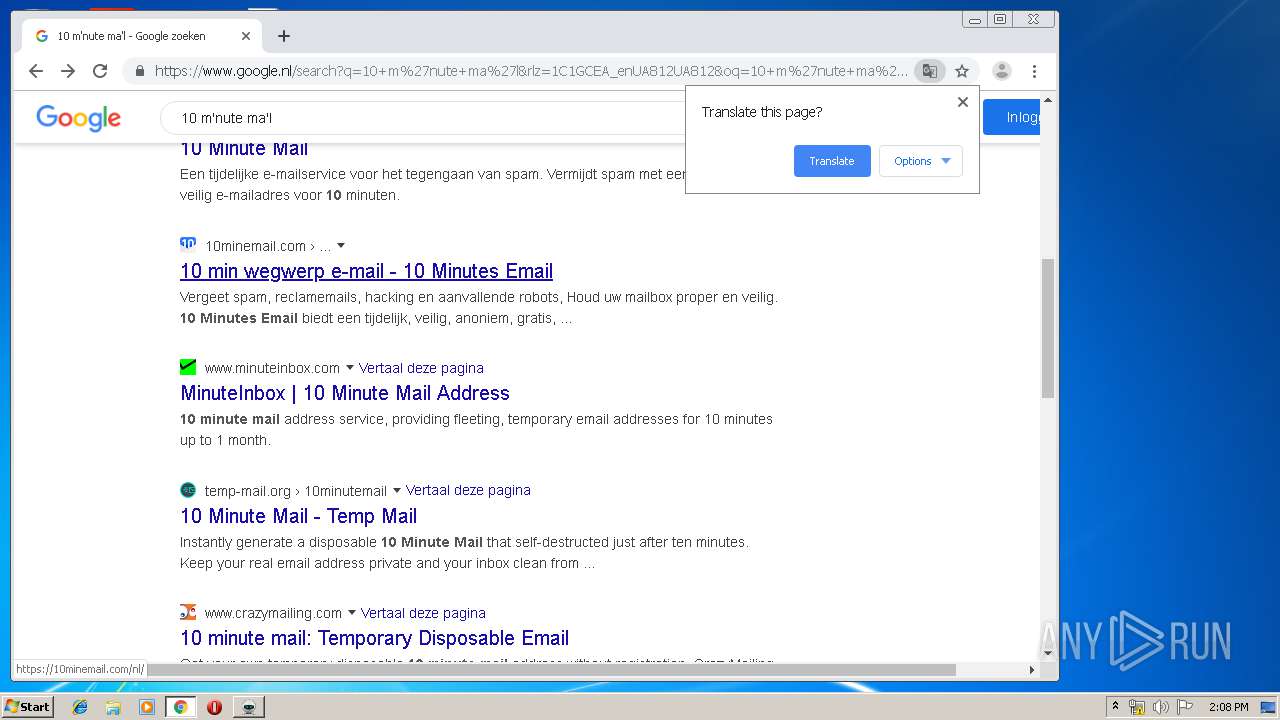Open 10 Minute Mail - Temp Mail result
Image resolution: width=1280 pixels, height=720 pixels.
298,516
